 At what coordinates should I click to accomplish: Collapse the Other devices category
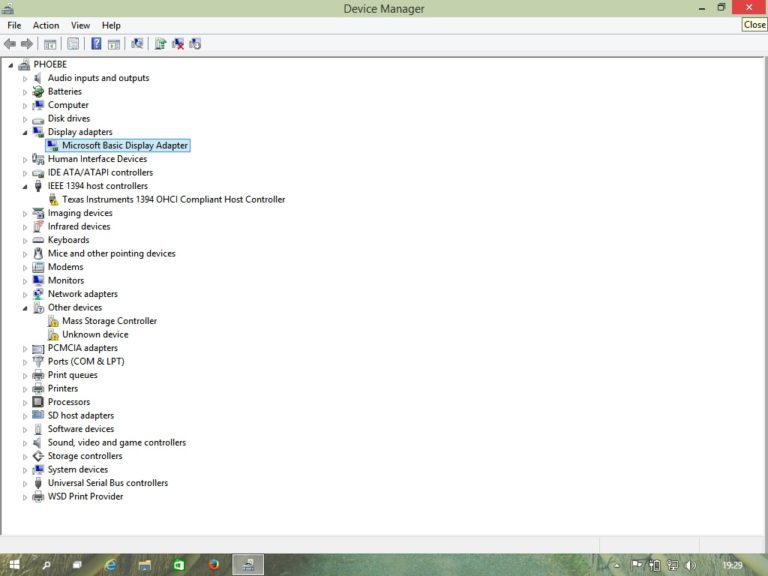[26, 308]
